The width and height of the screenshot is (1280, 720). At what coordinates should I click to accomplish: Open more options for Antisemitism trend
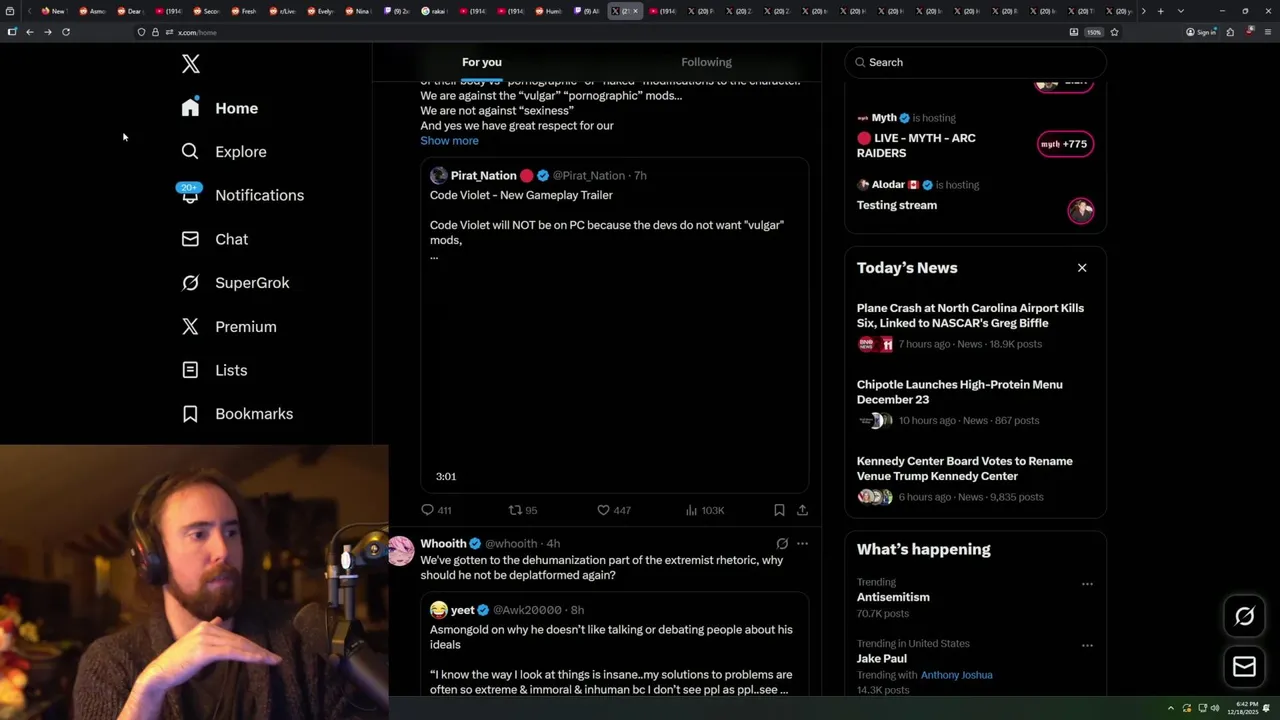click(1087, 584)
